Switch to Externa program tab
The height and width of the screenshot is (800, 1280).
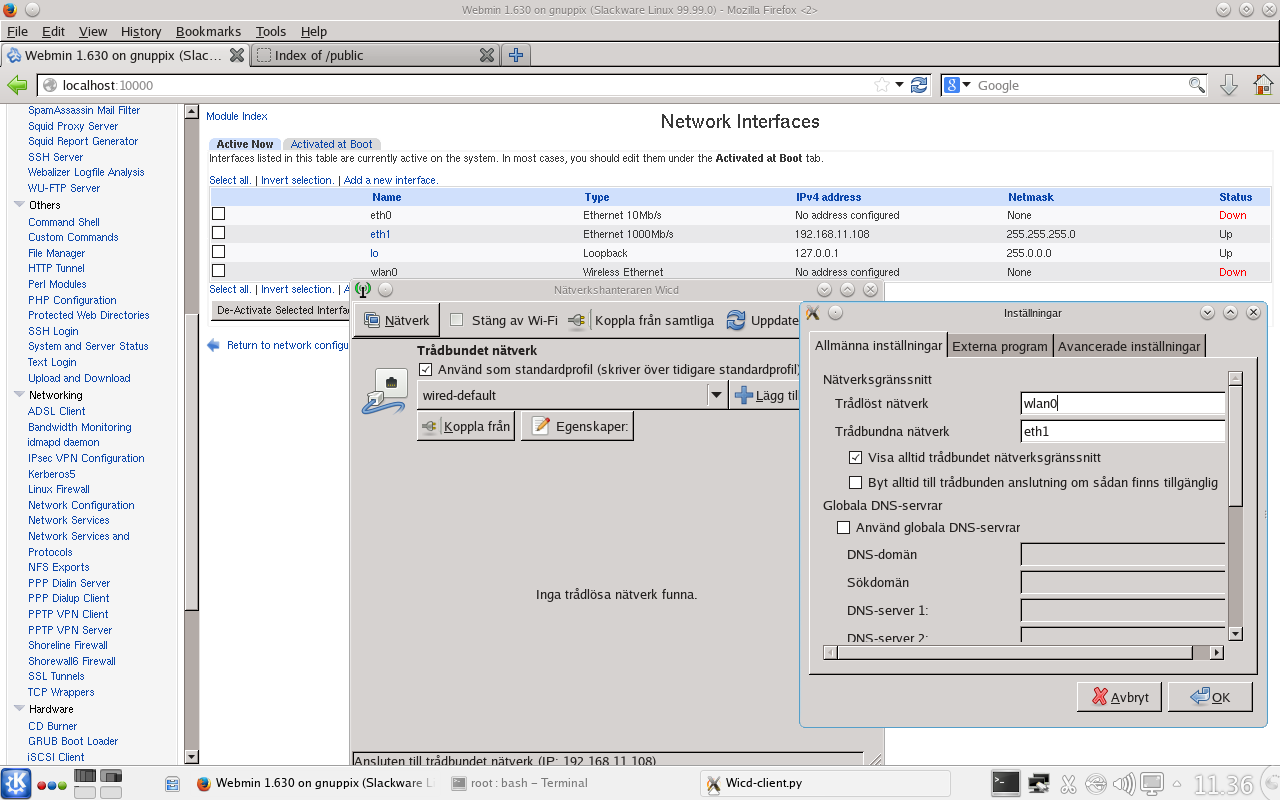(1000, 346)
